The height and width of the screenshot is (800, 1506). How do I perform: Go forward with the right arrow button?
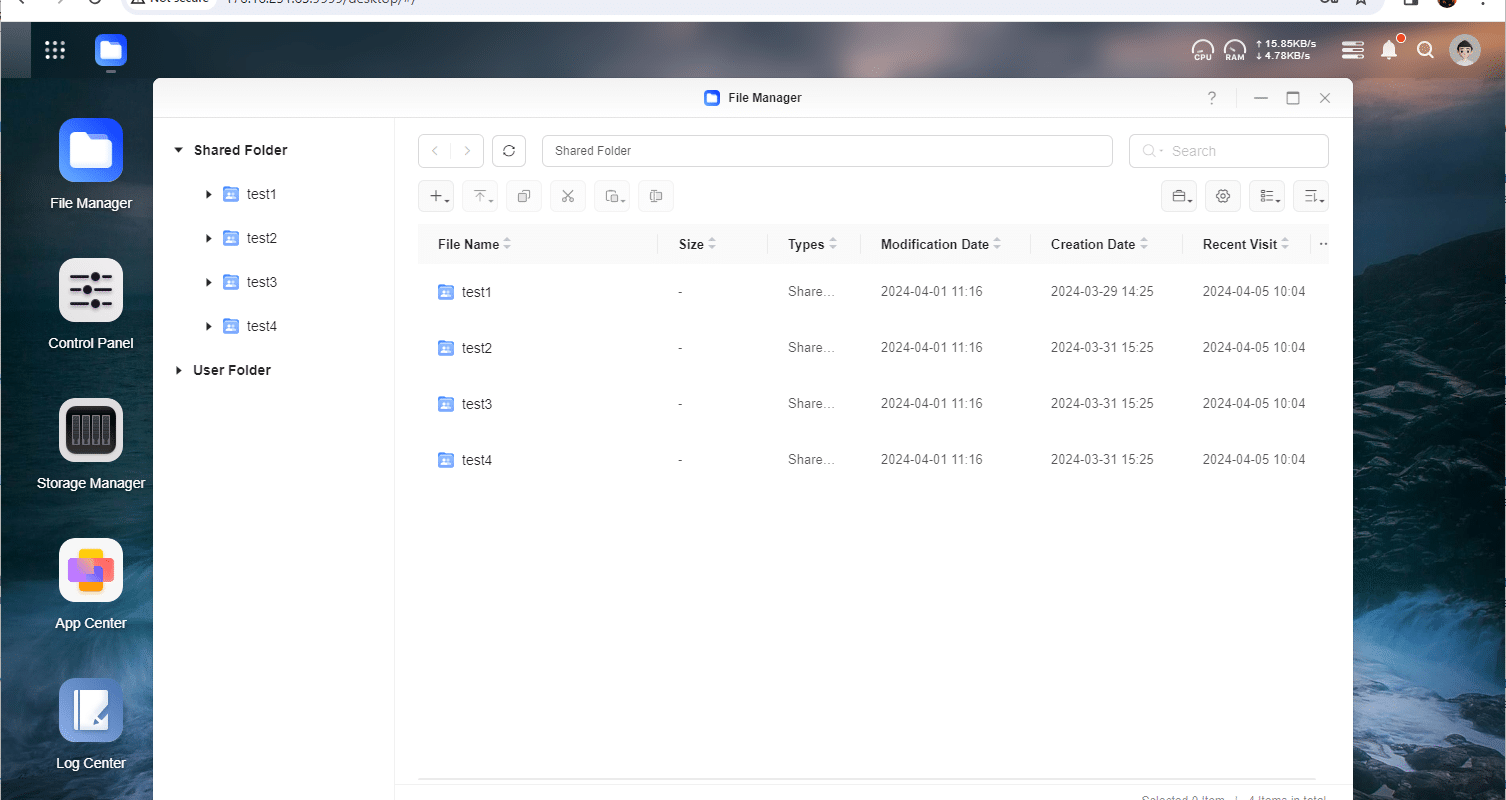[467, 151]
